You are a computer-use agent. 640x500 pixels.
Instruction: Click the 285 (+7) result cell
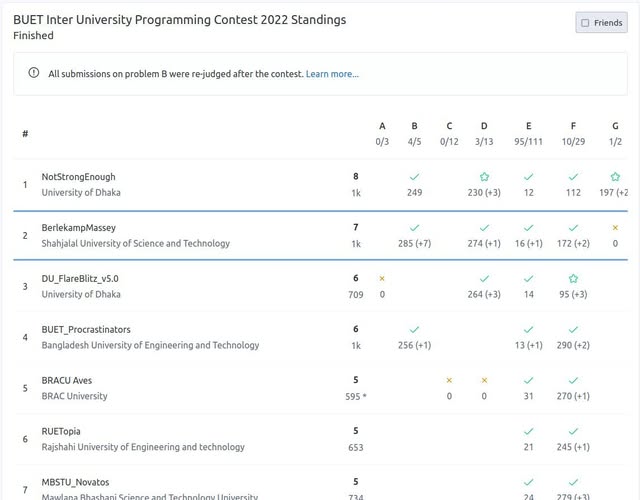(414, 243)
